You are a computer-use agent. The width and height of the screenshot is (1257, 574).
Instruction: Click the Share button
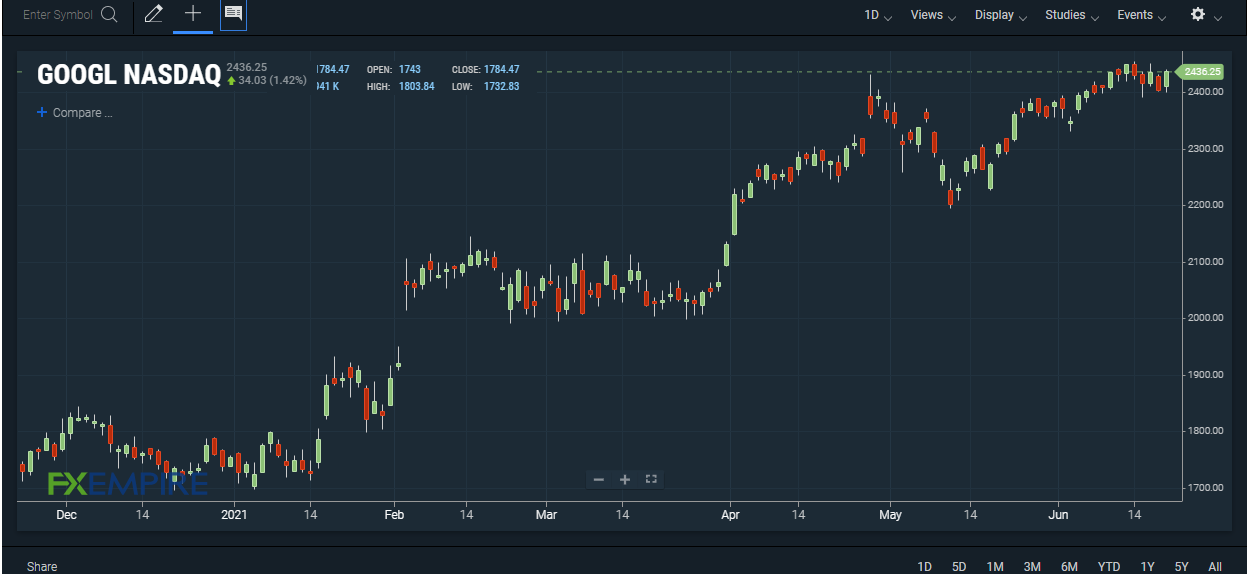click(42, 566)
